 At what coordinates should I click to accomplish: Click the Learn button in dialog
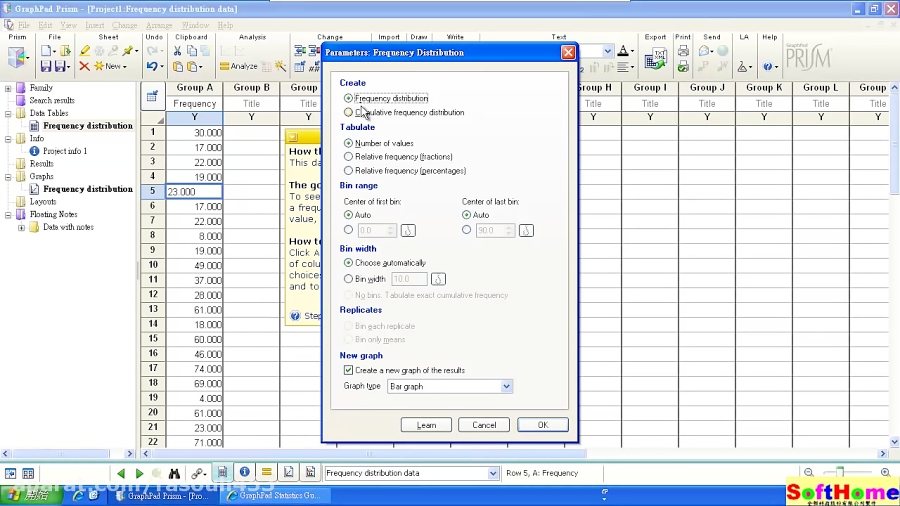point(426,425)
